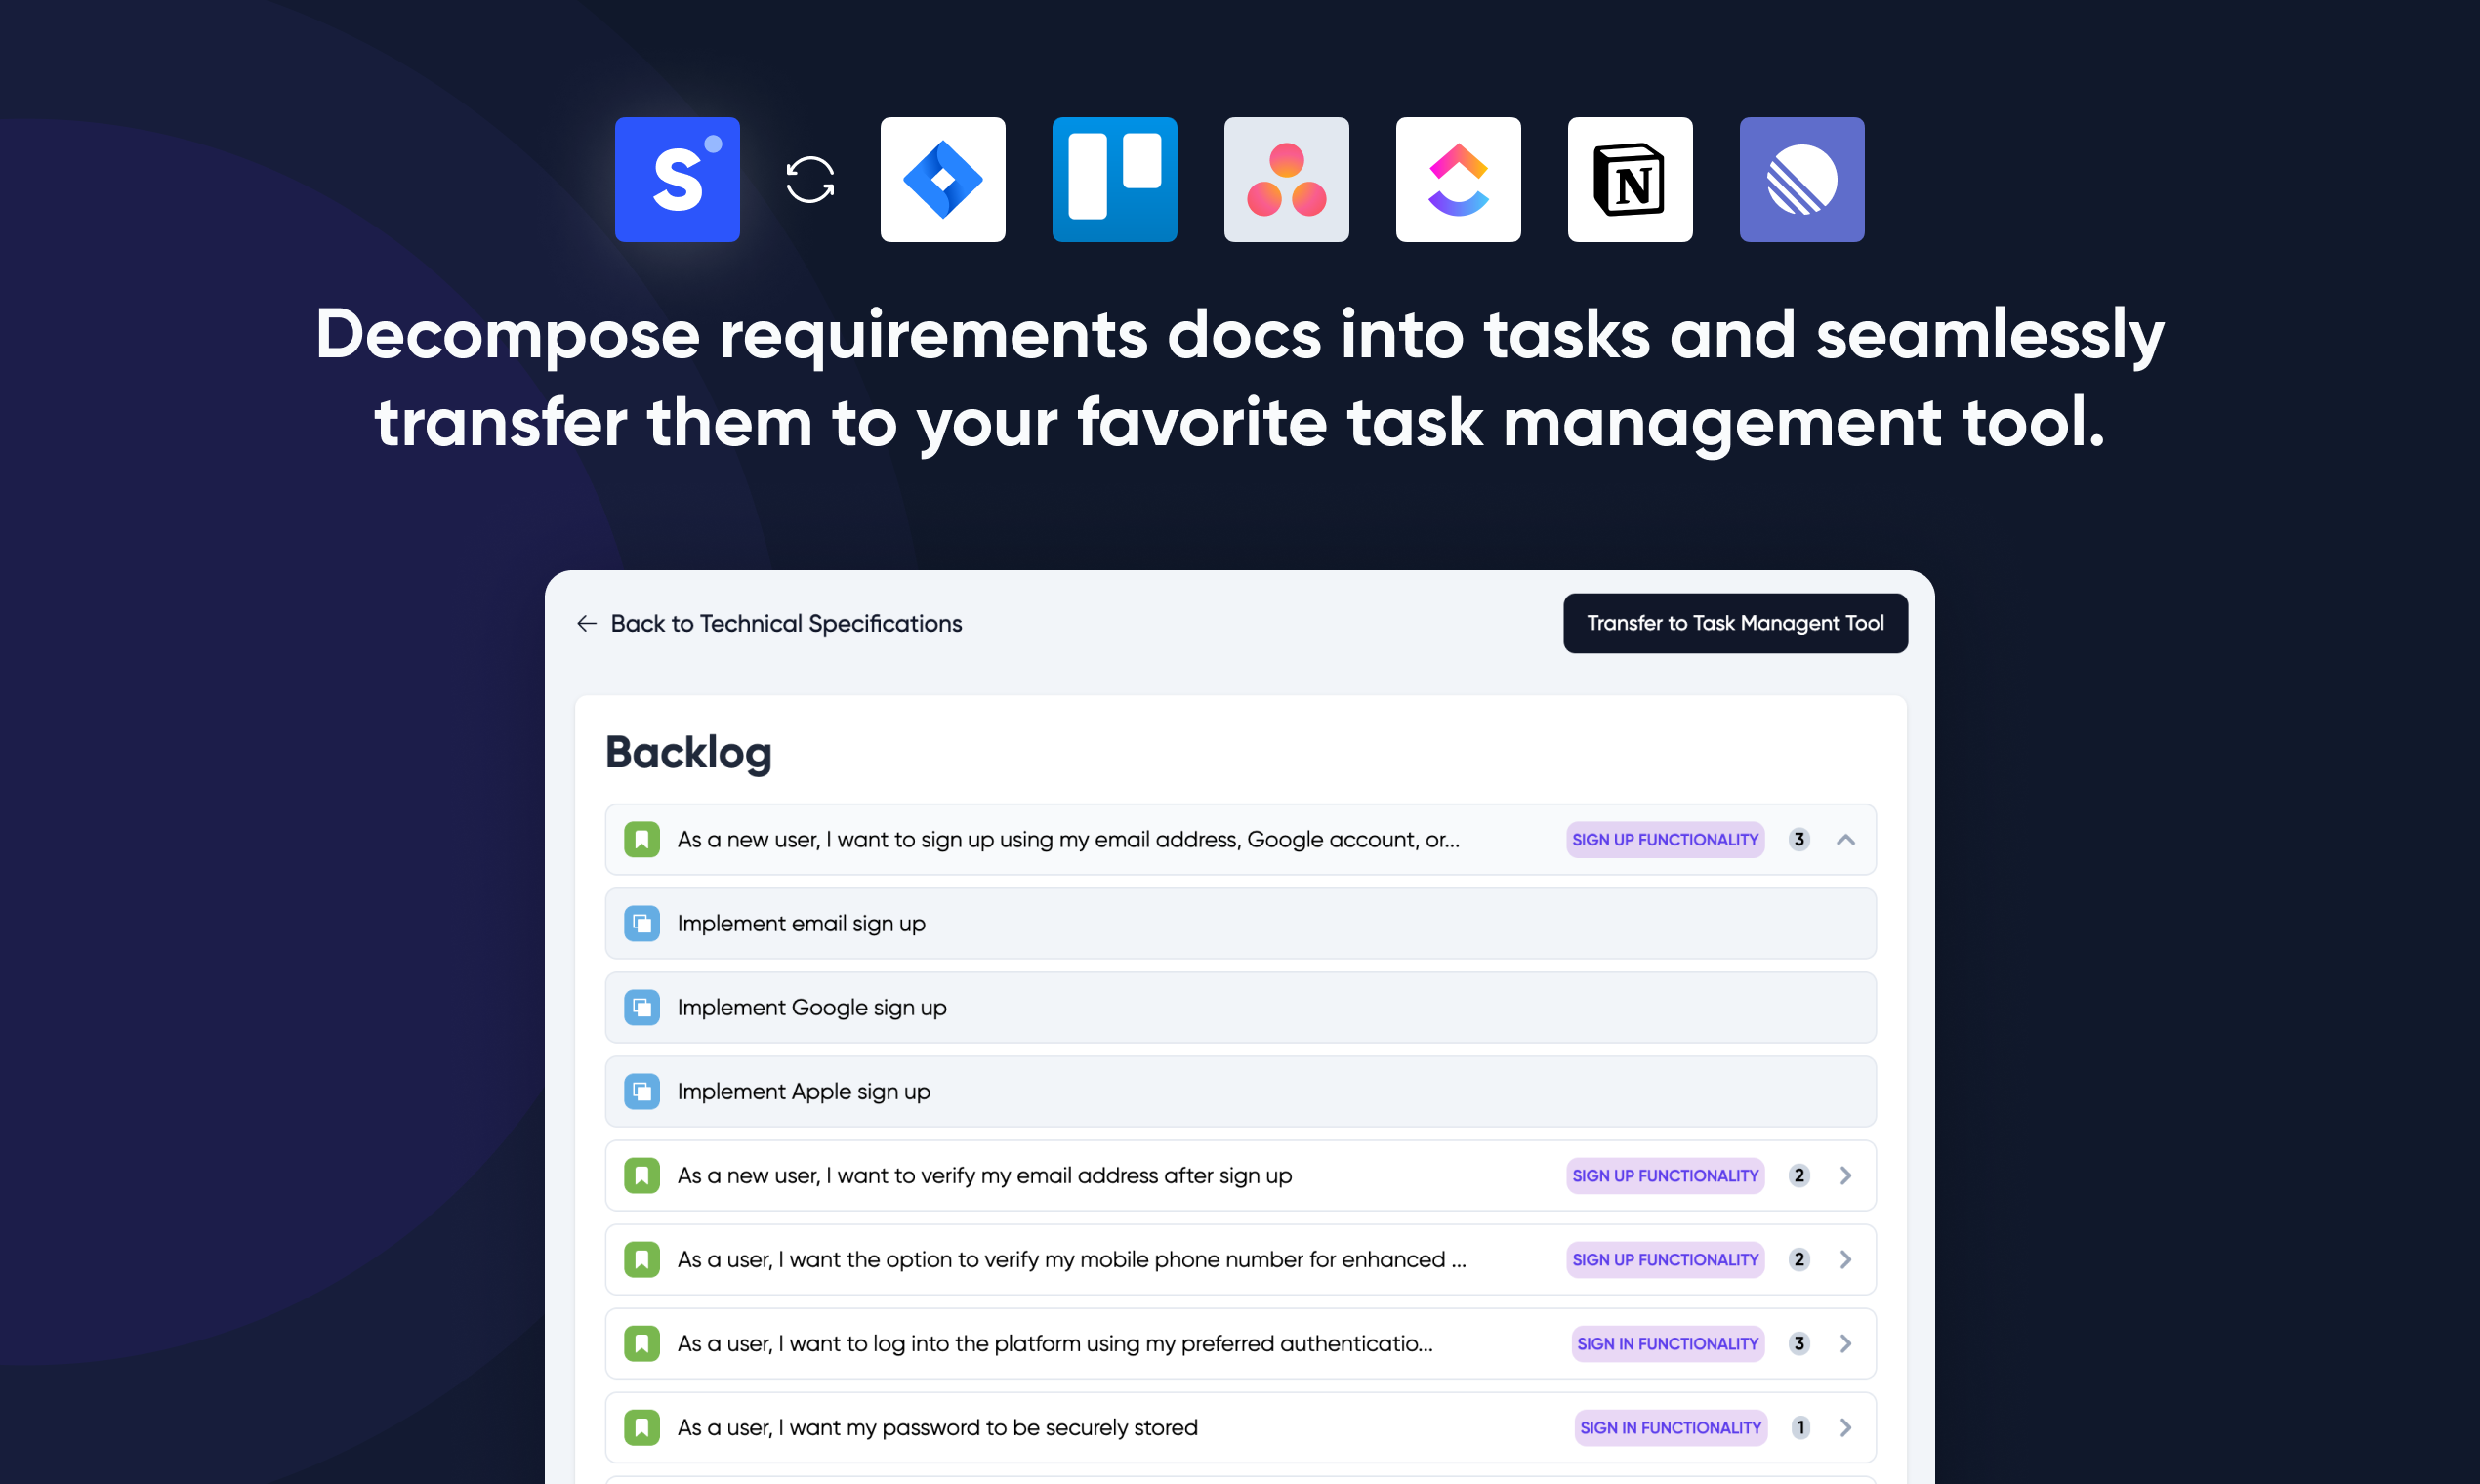Viewport: 2480px width, 1484px height.
Task: Expand the log into platform story
Action: click(1845, 1343)
